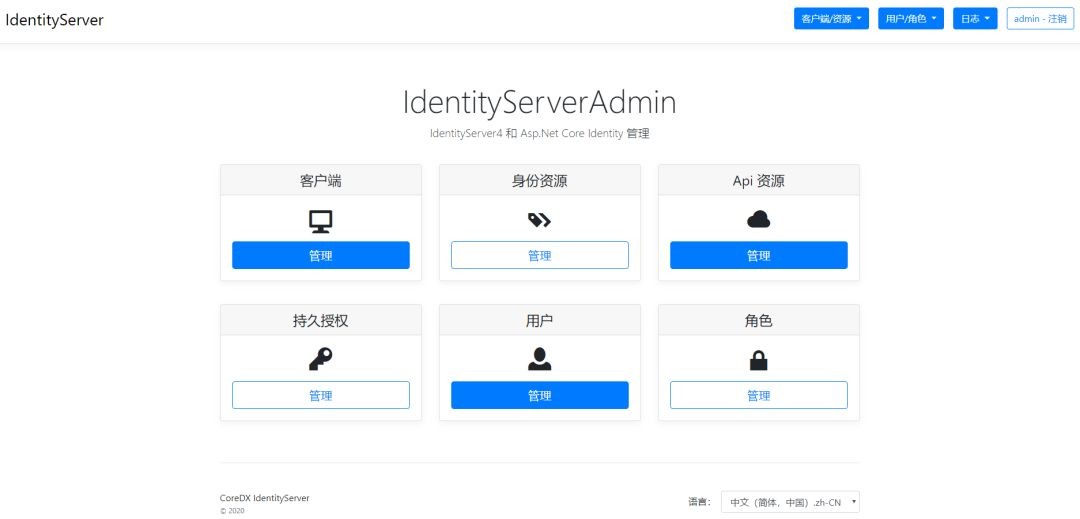Image resolution: width=1080 pixels, height=519 pixels.
Task: Click the IdentityServer4 和 Asp.Net Core Identity 管理 subtitle
Action: pos(539,134)
